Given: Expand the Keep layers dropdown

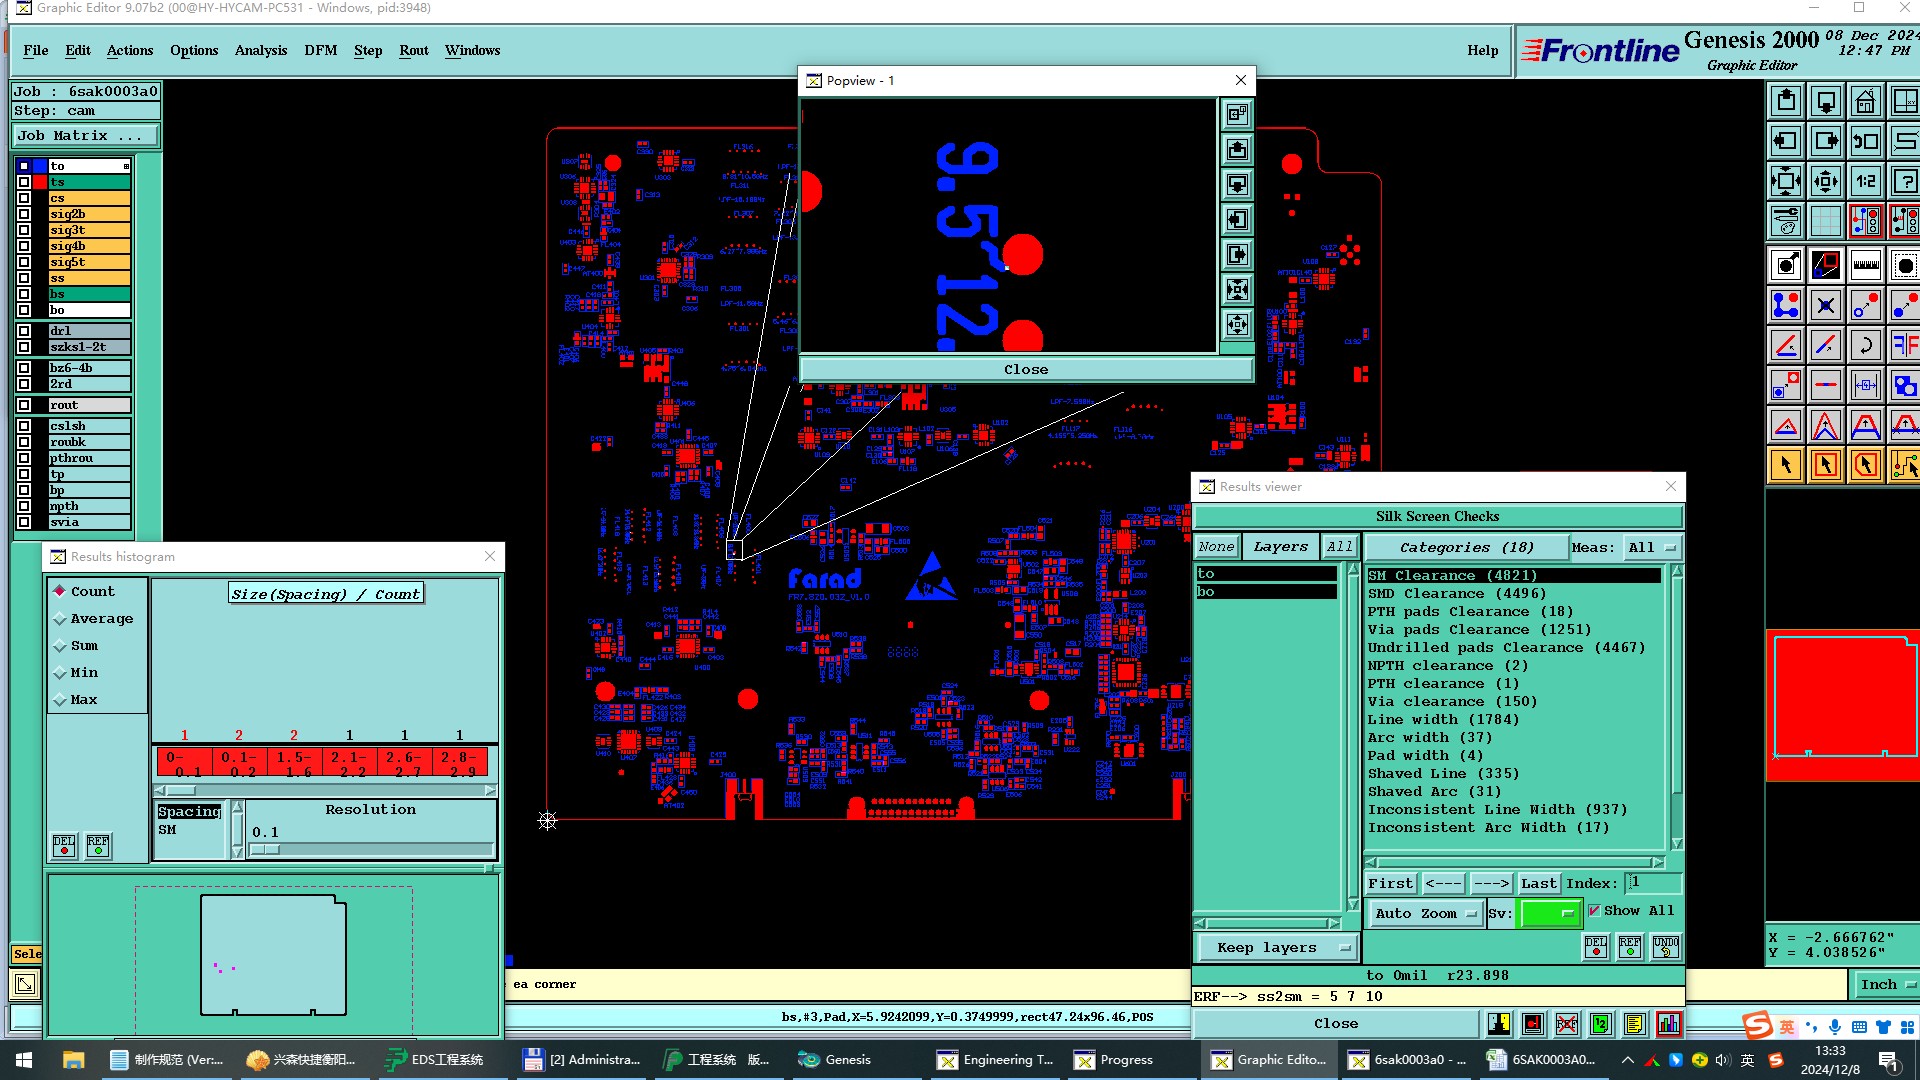Looking at the screenshot, I should point(1276,947).
